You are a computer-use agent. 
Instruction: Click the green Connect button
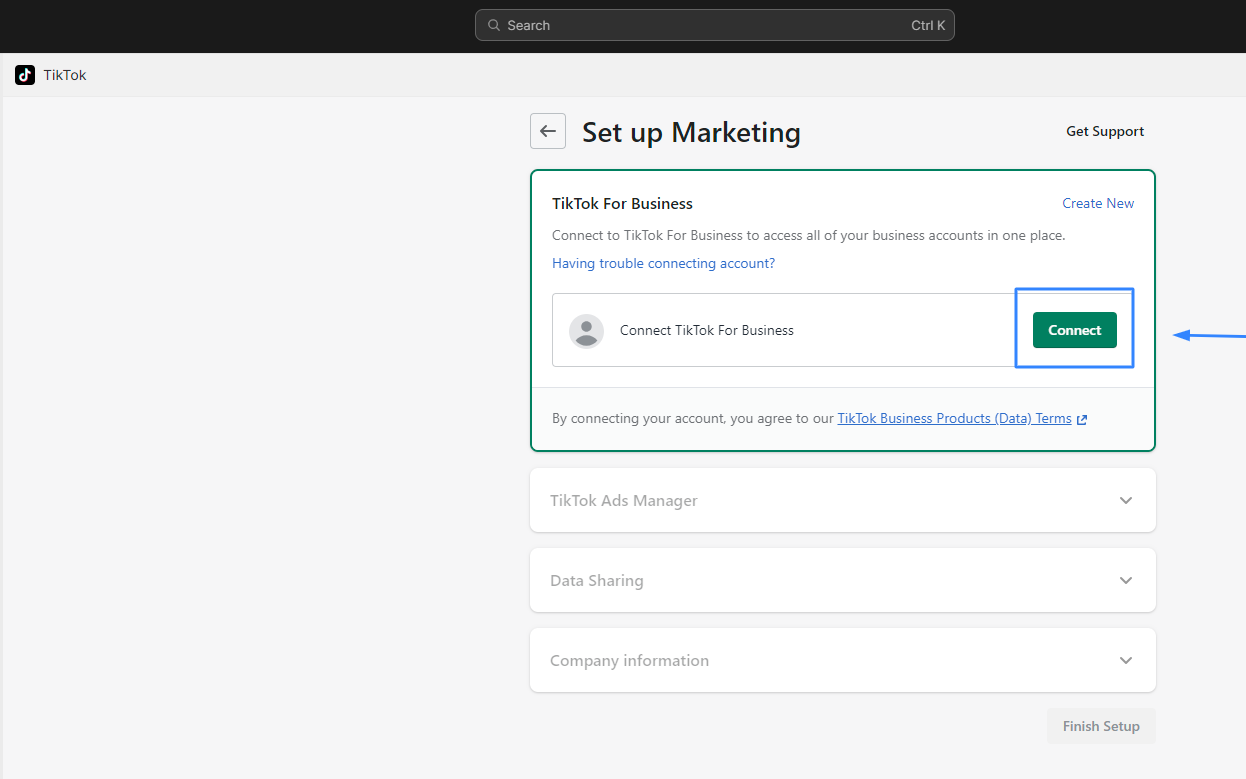click(x=1075, y=330)
